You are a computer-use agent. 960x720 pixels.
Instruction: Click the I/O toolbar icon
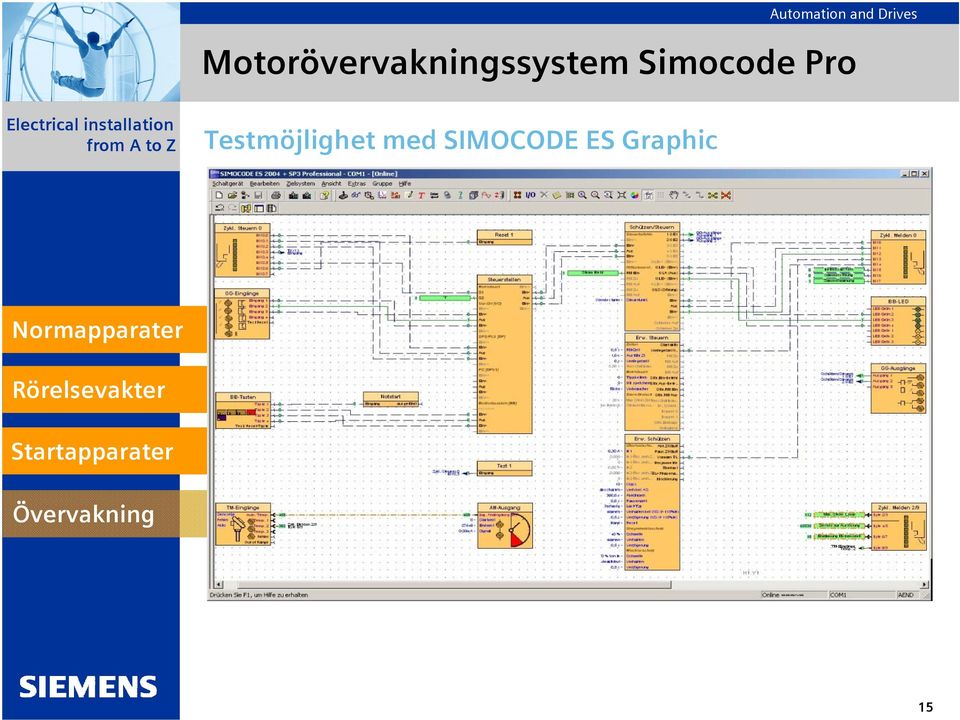tap(530, 195)
